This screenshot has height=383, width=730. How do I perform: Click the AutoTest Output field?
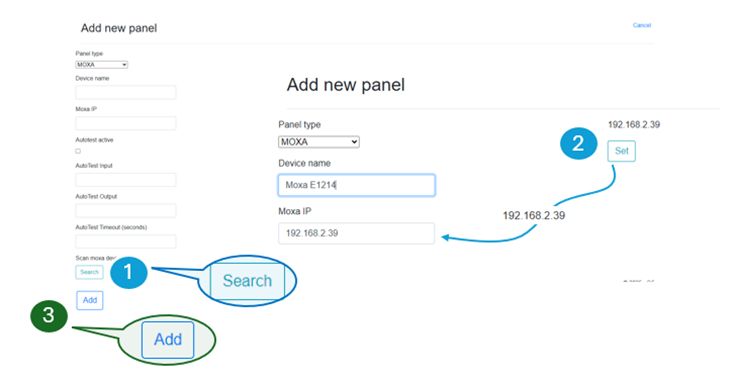(x=126, y=210)
